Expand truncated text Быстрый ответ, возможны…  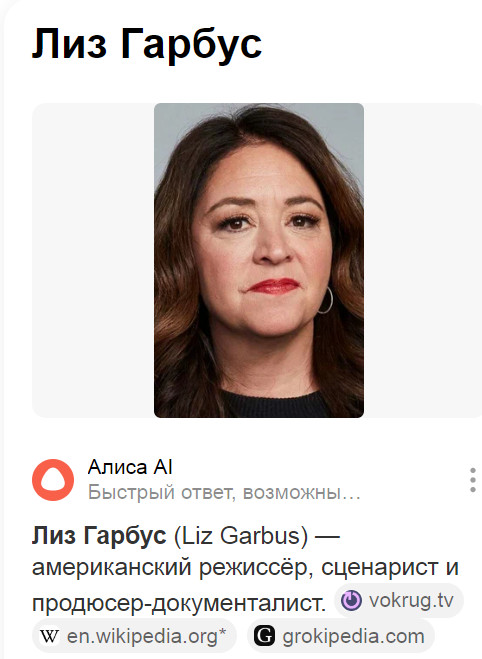[x=224, y=492]
